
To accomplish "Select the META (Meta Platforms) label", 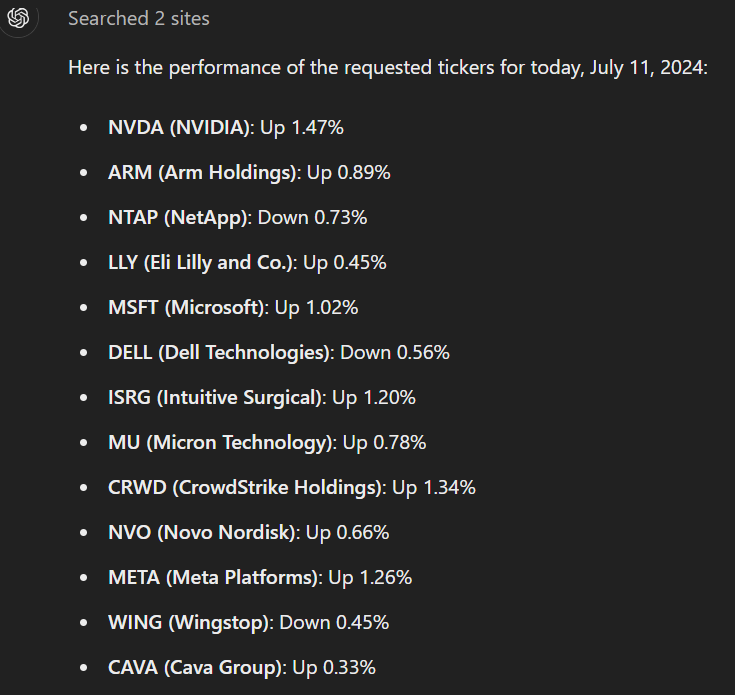I will pos(214,577).
